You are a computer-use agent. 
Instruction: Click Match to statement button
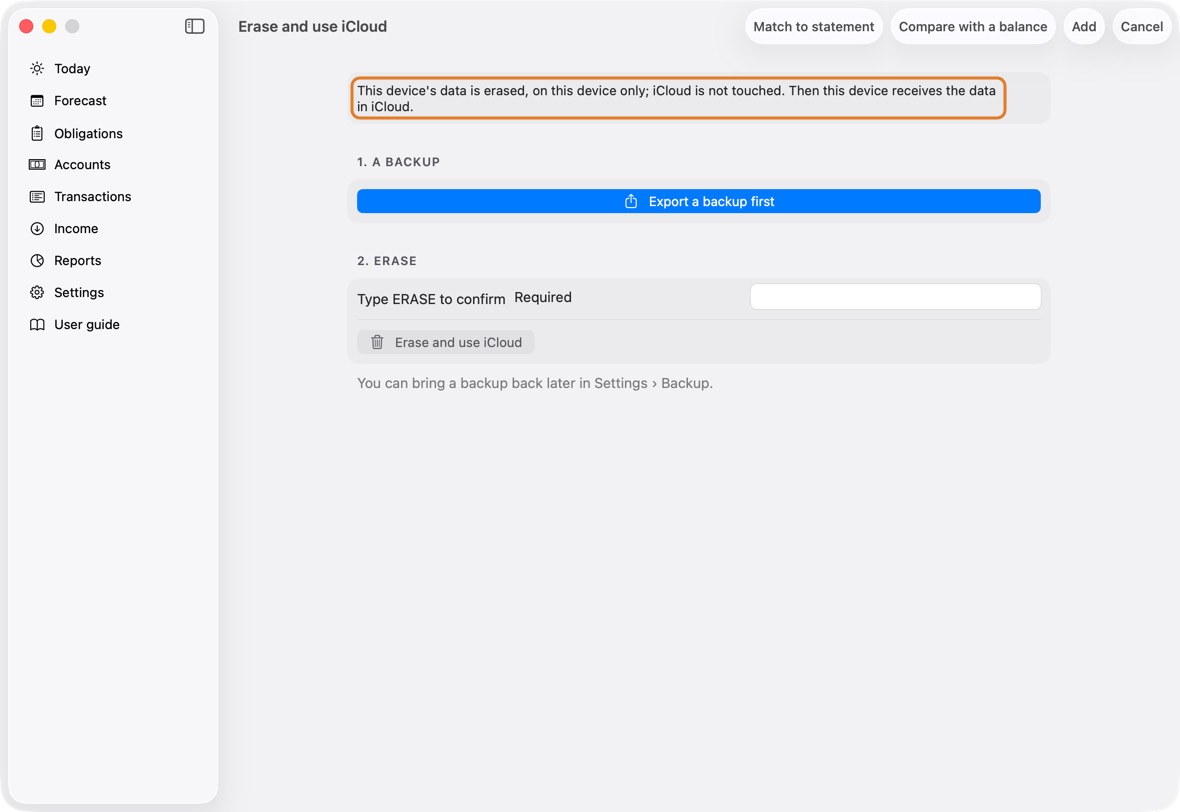click(x=814, y=26)
